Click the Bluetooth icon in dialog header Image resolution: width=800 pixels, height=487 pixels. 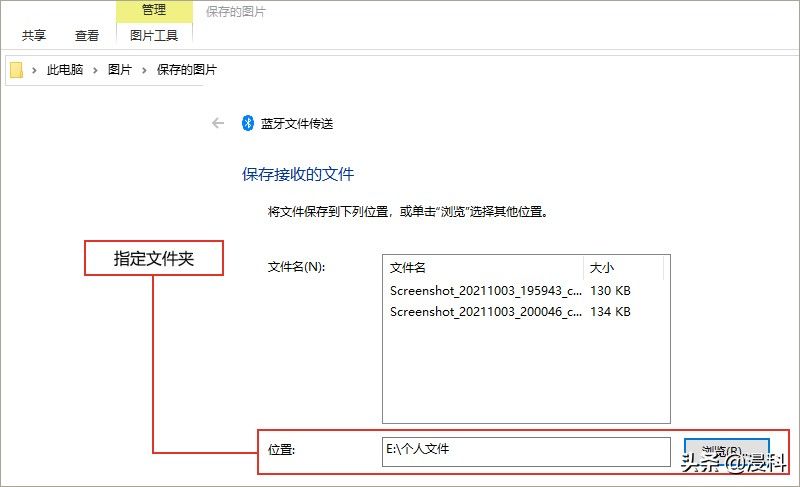247,124
